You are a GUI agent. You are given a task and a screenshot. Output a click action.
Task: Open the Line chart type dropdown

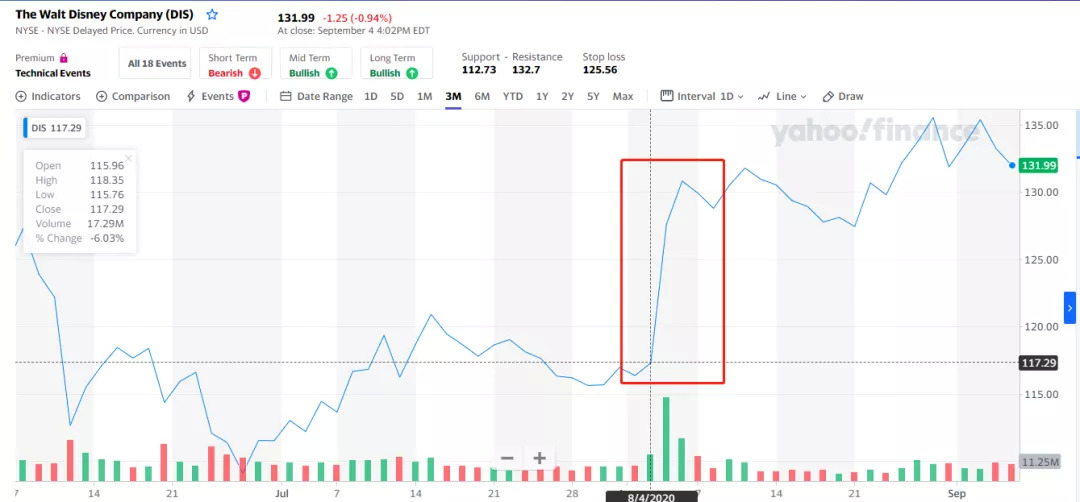782,97
